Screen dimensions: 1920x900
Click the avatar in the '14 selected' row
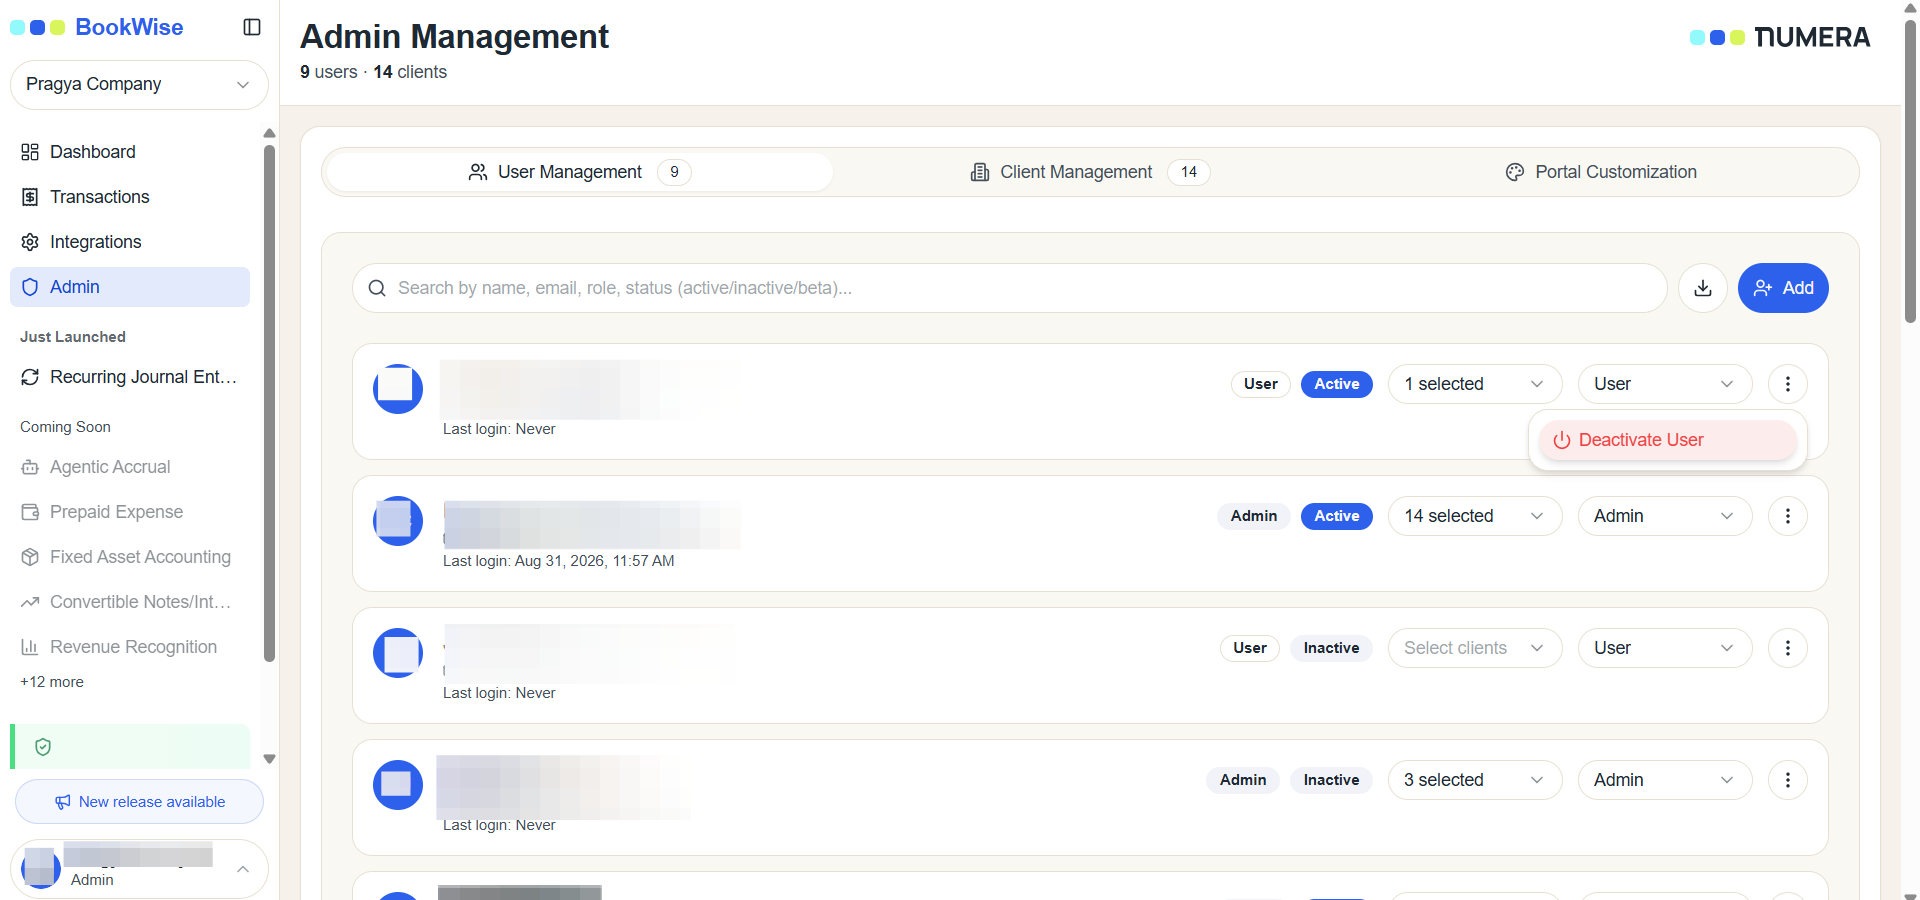398,521
